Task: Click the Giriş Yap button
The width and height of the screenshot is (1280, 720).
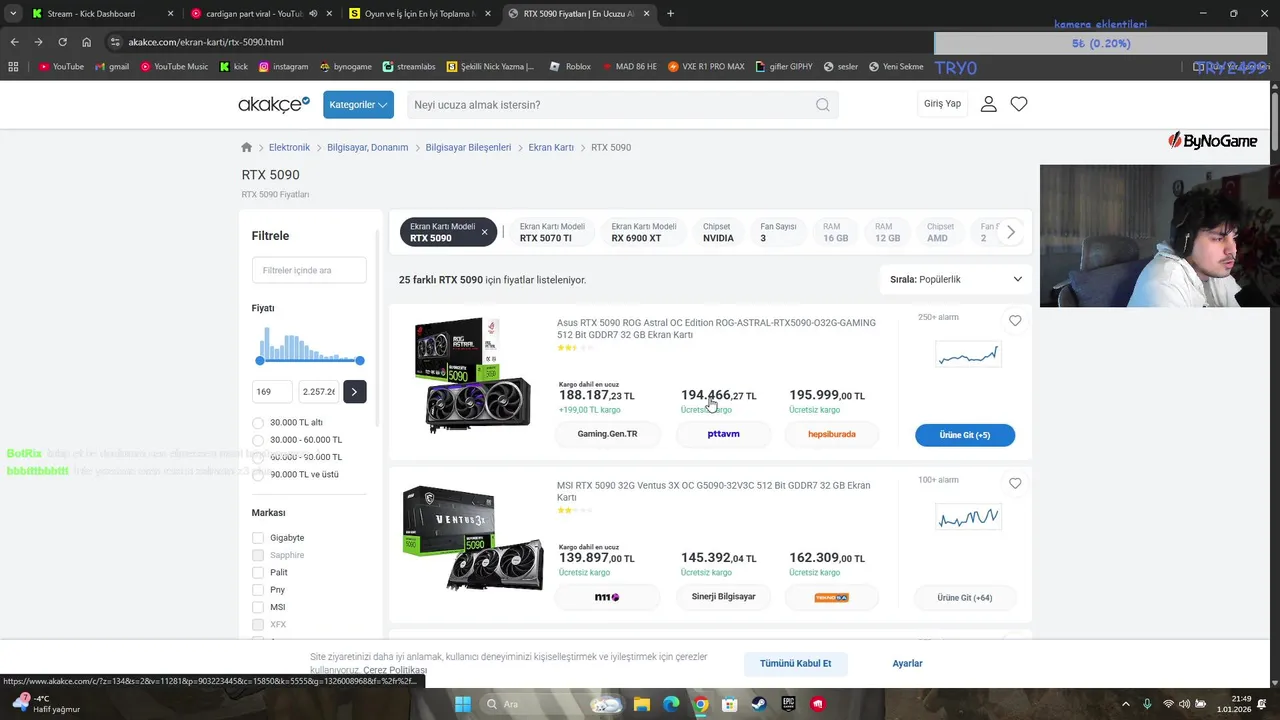Action: coord(942,104)
